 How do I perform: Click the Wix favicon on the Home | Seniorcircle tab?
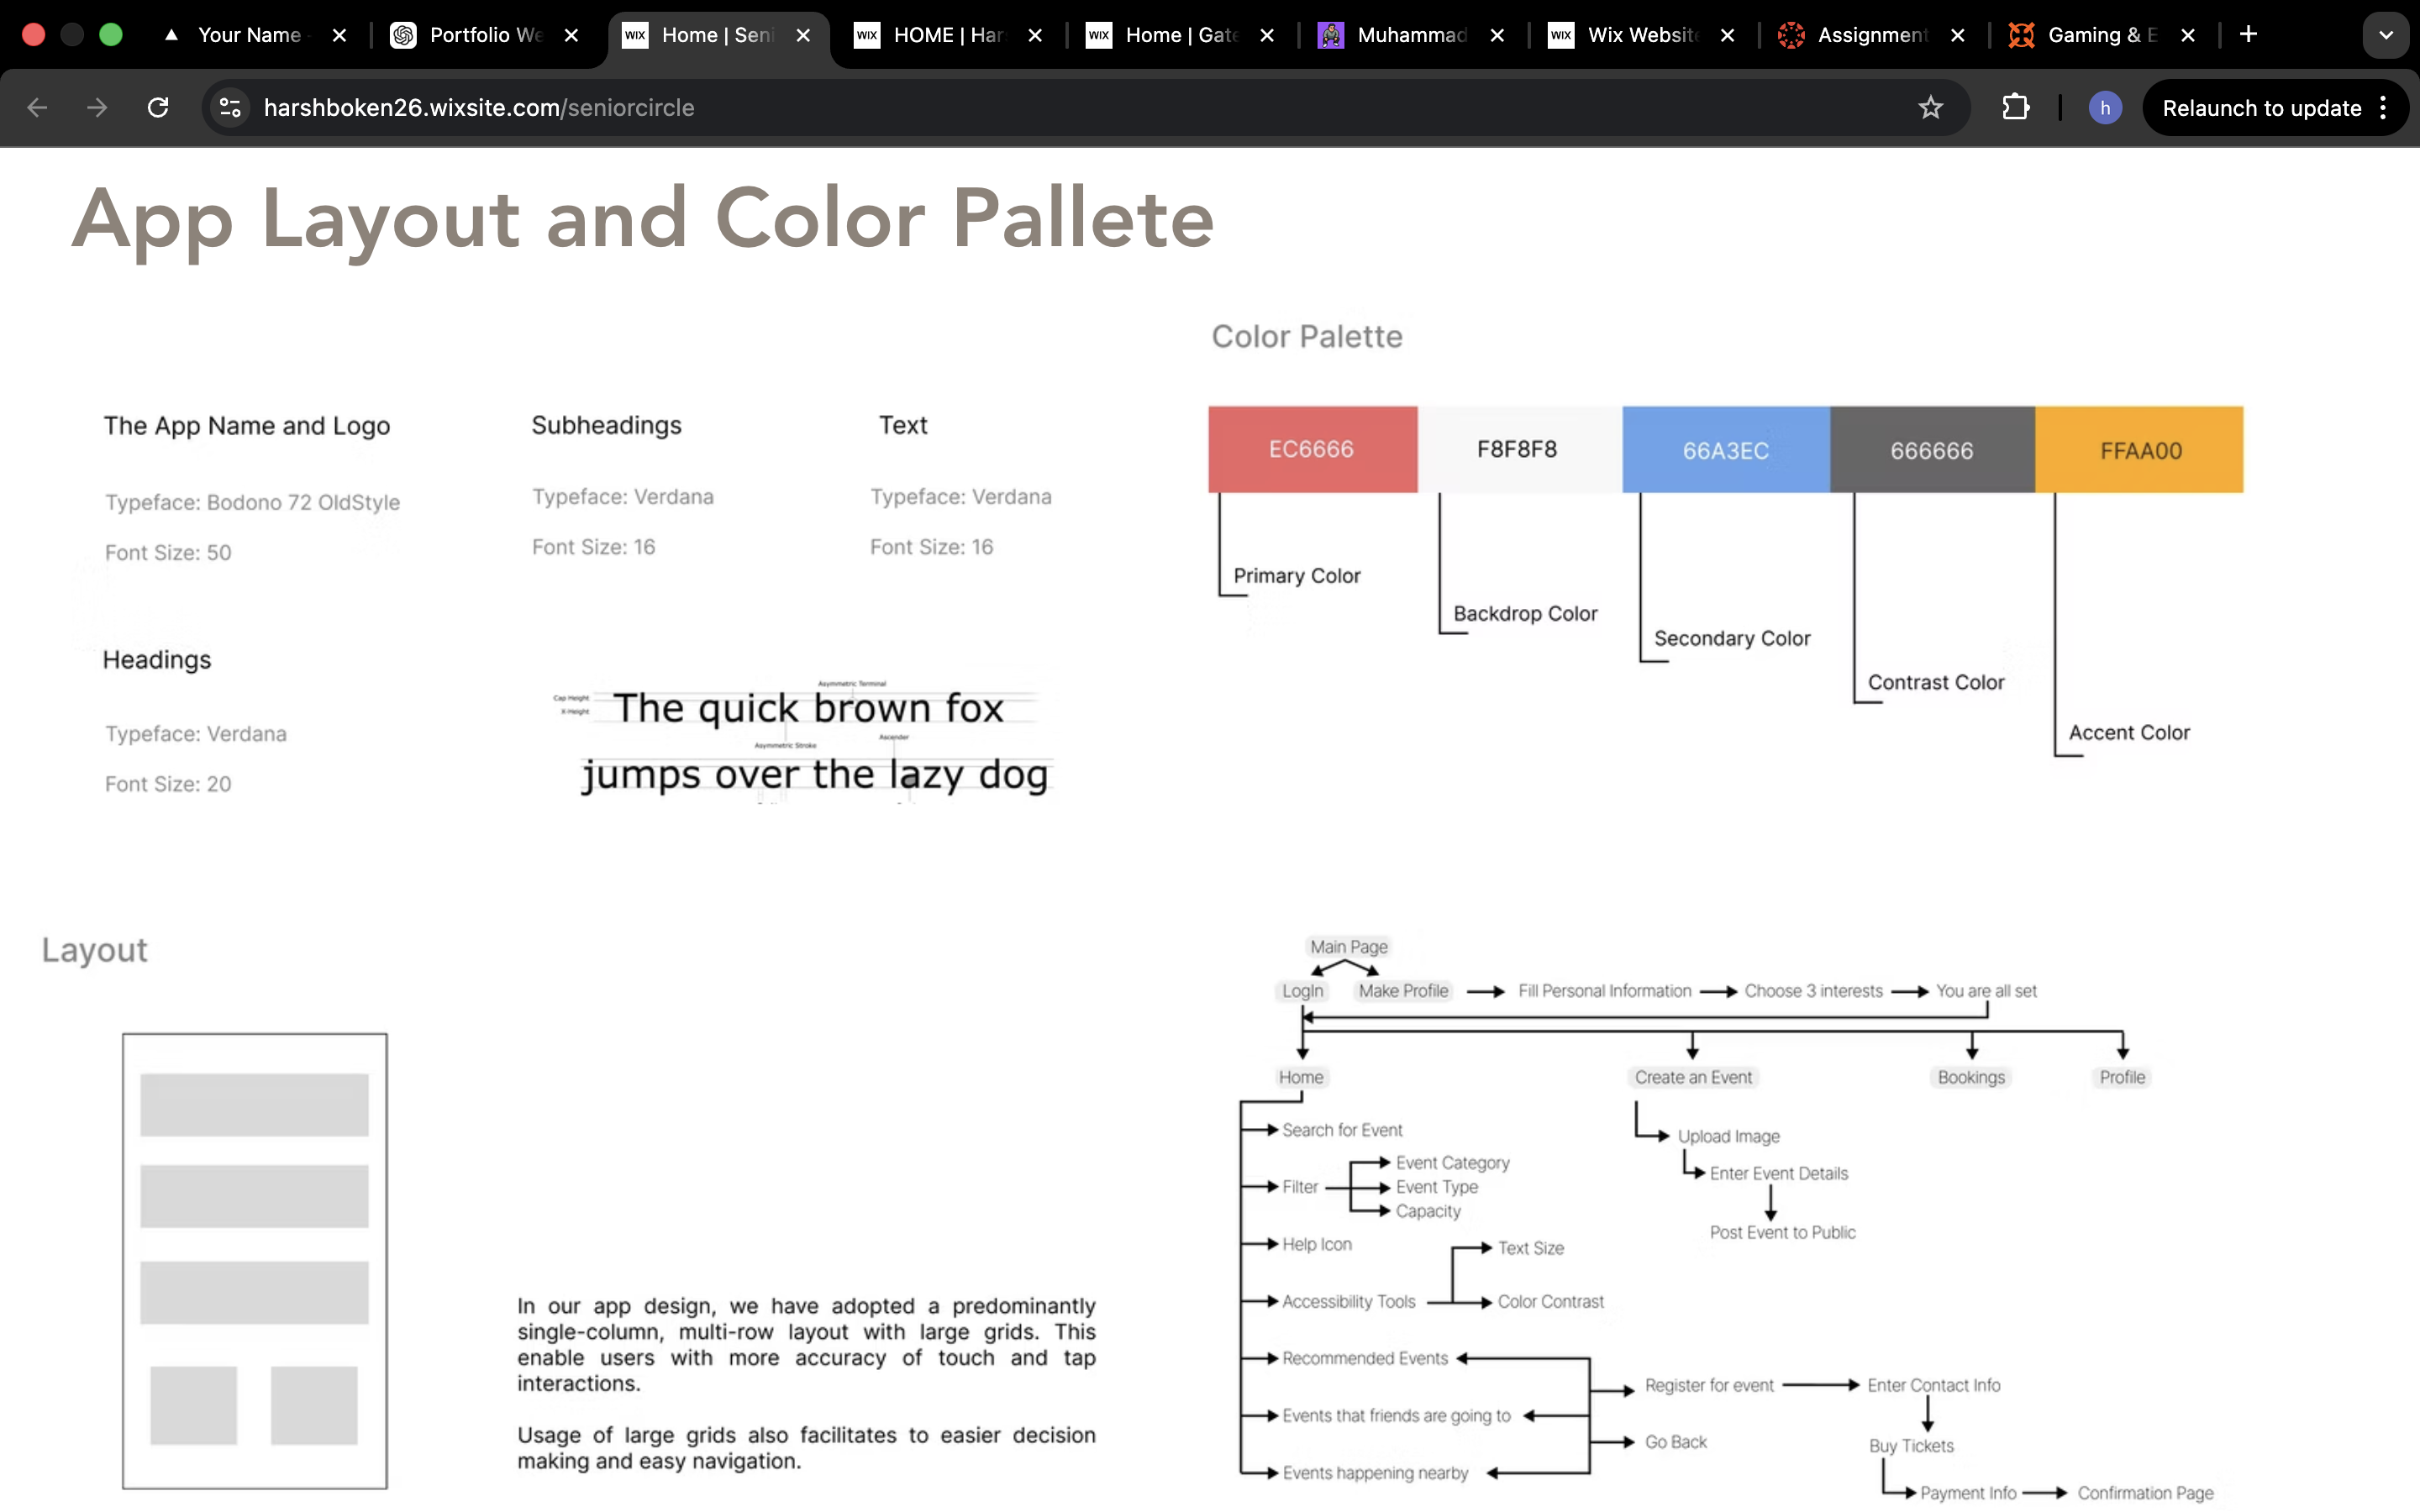(x=634, y=35)
